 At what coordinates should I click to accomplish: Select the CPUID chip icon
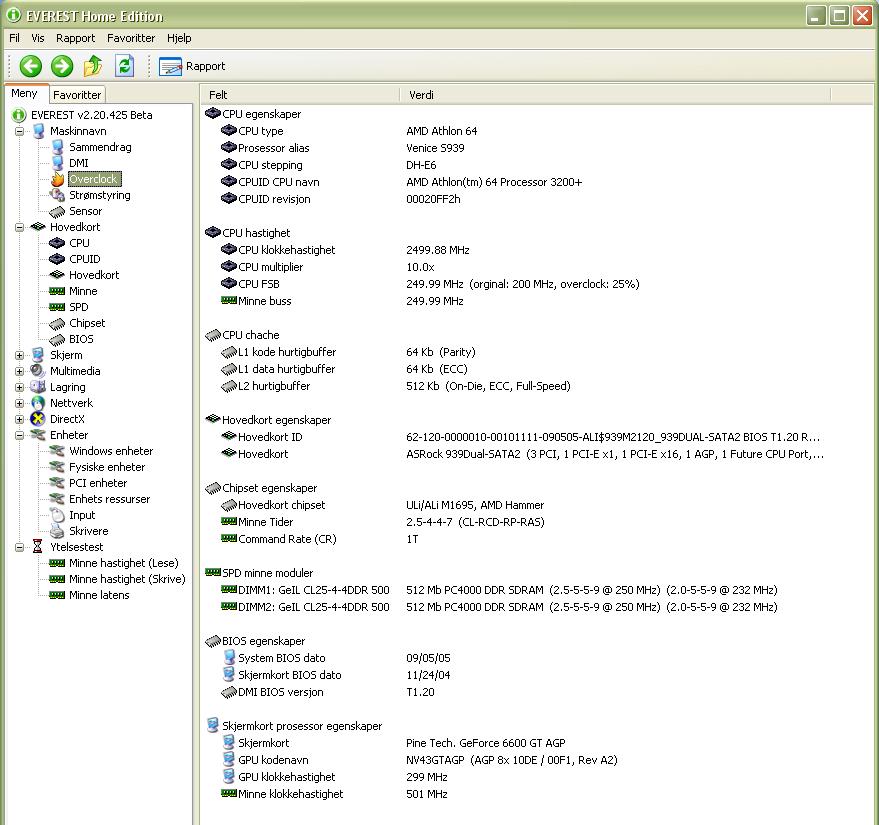pyautogui.click(x=57, y=259)
